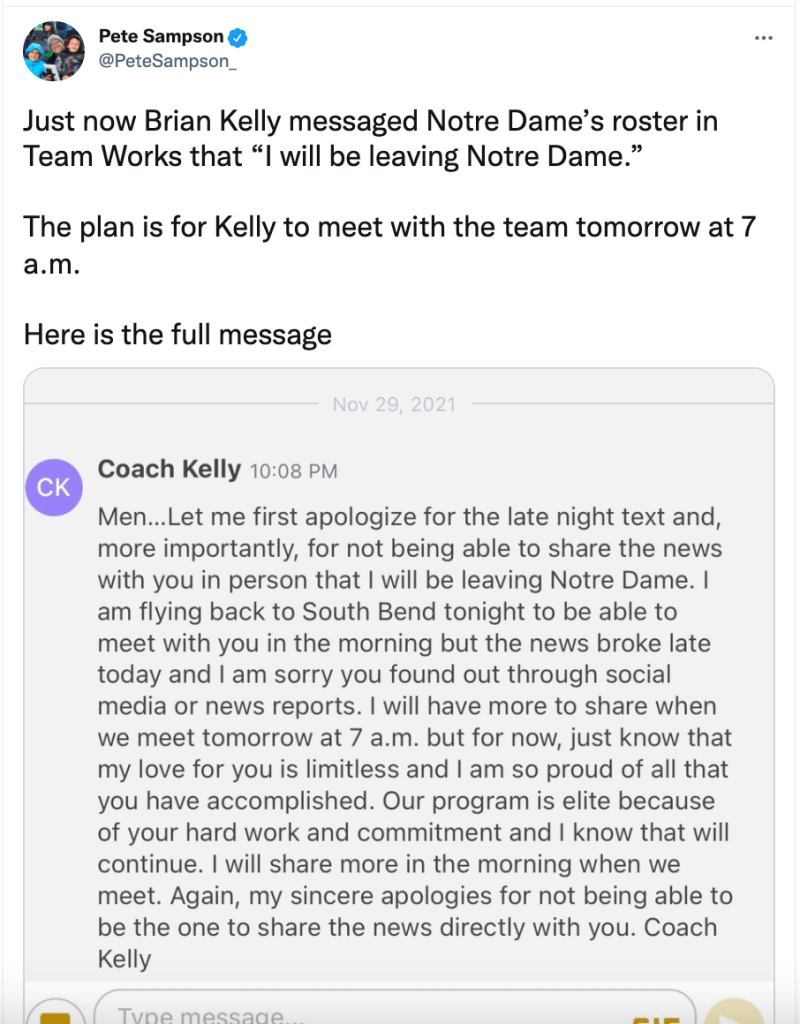Click the 10:08 PM message timestamp
Image resolution: width=800 pixels, height=1024 pixels.
[x=293, y=471]
